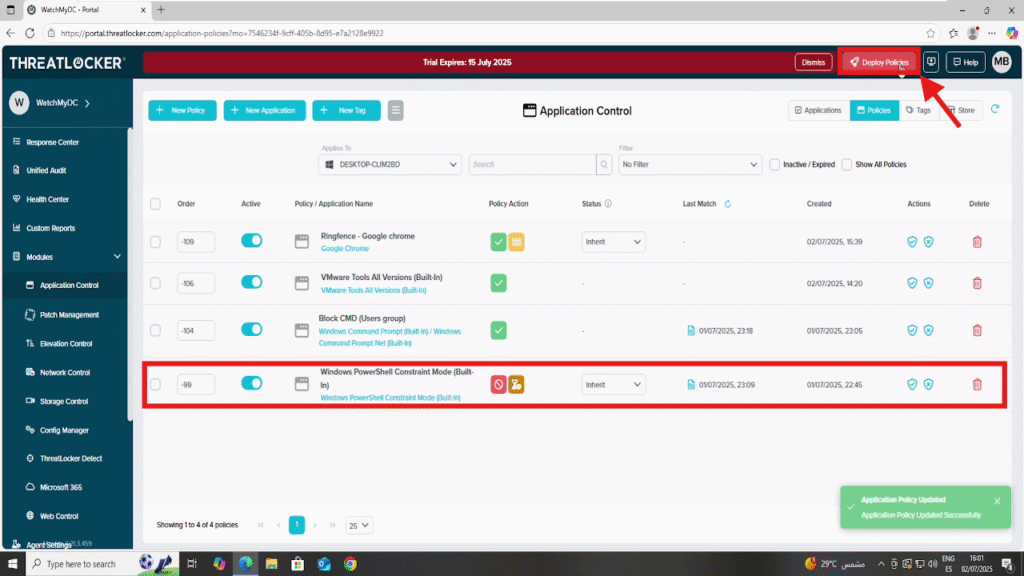The height and width of the screenshot is (576, 1024).
Task: Click the order field showing -99
Action: point(195,385)
